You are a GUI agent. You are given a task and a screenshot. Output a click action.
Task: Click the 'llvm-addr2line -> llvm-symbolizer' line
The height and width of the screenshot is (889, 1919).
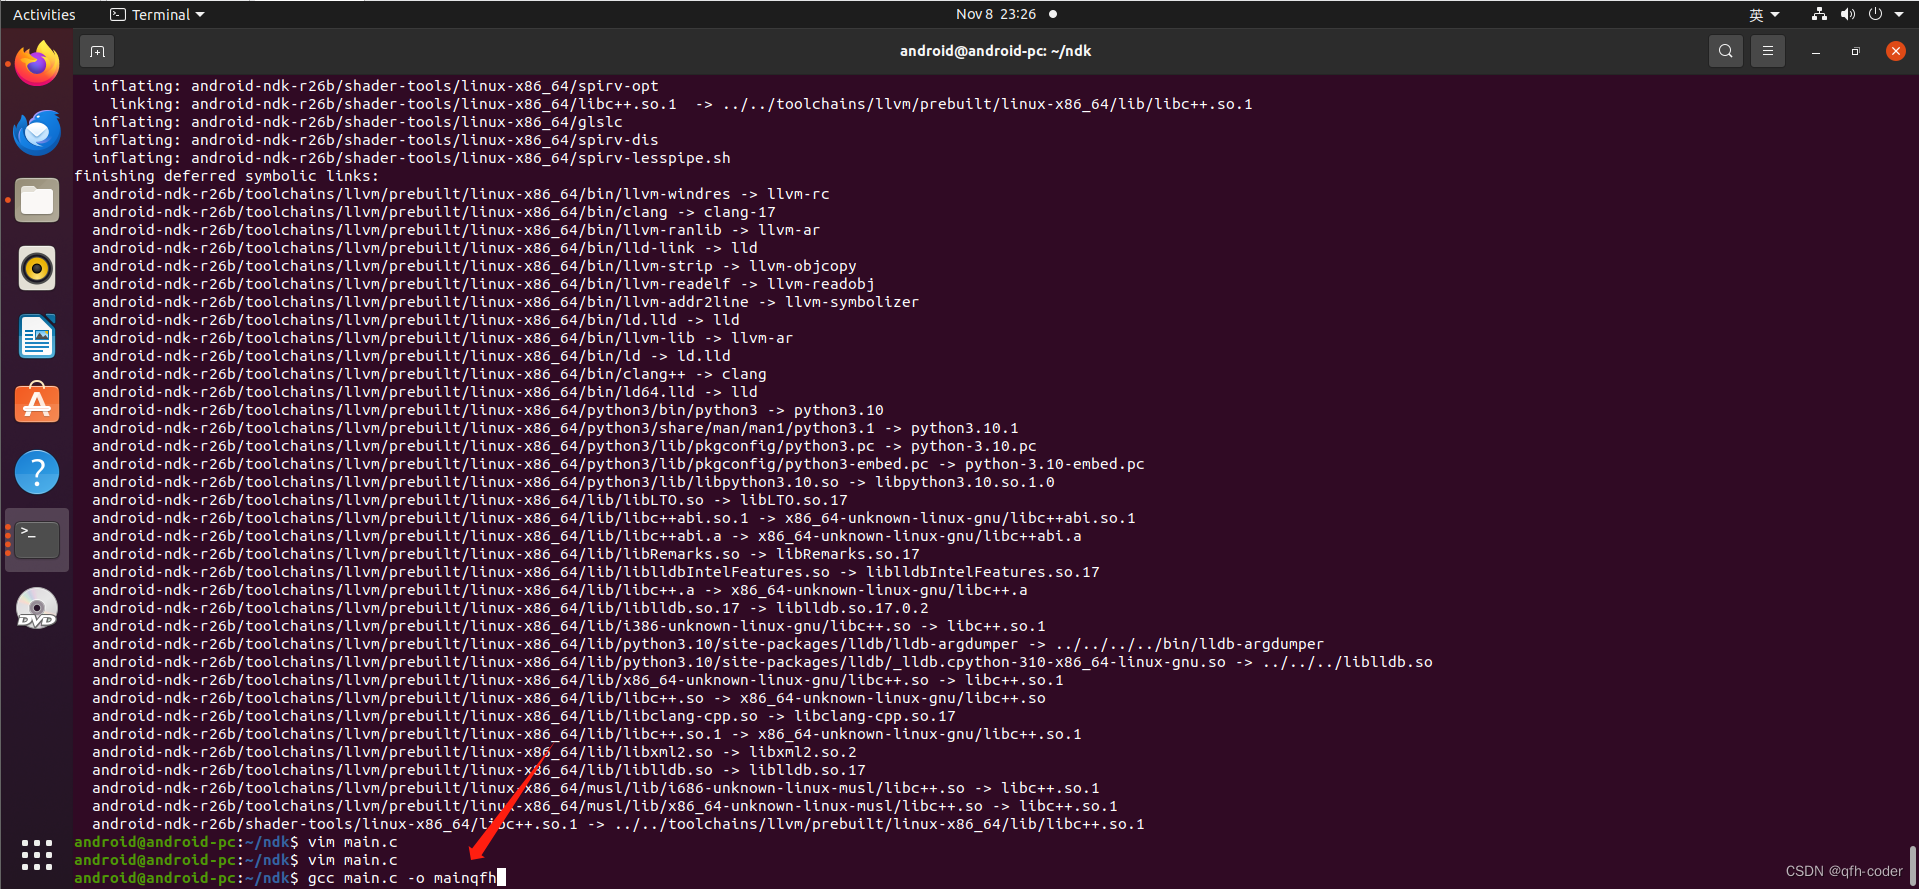point(505,302)
